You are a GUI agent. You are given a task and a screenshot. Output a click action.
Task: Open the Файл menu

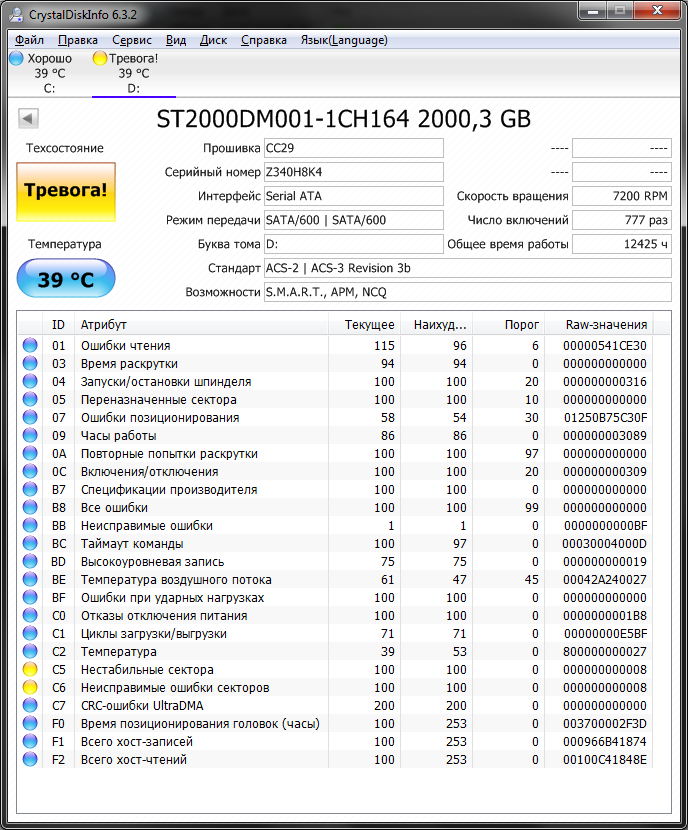coord(29,40)
